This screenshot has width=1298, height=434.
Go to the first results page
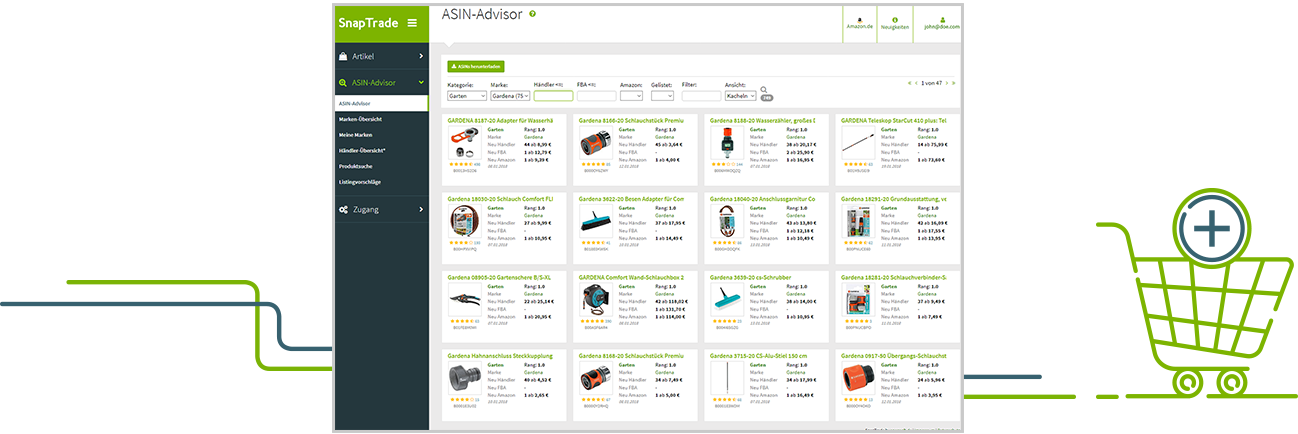(909, 83)
